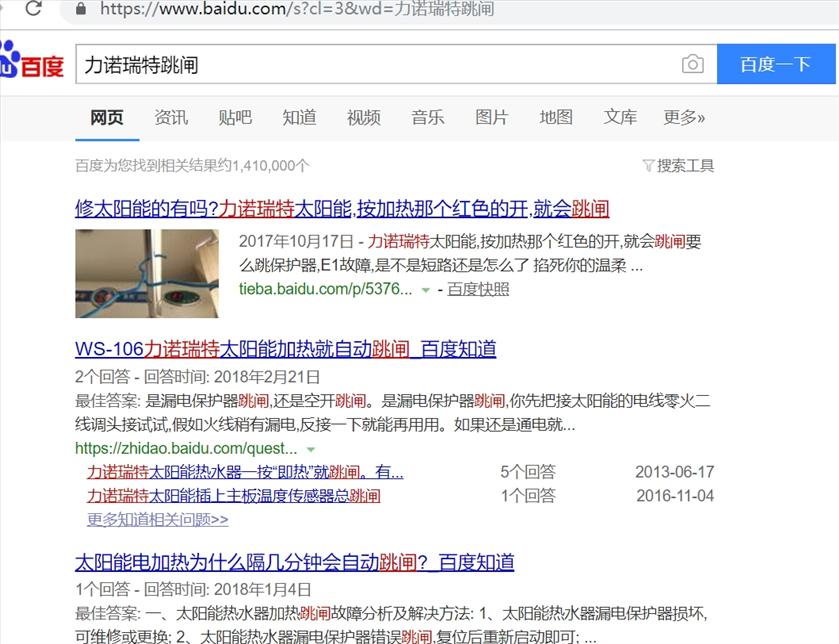Click 更多知道相关问题>> link
Viewport: 839px width, 644px height.
pyautogui.click(x=157, y=519)
